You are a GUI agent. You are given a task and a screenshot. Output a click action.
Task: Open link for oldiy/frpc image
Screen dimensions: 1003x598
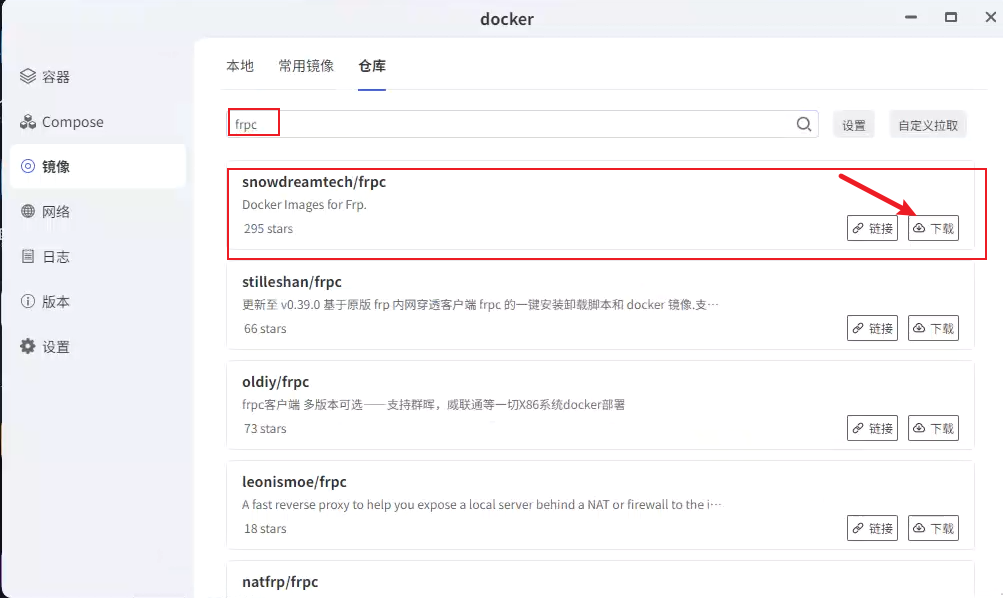pyautogui.click(x=872, y=428)
